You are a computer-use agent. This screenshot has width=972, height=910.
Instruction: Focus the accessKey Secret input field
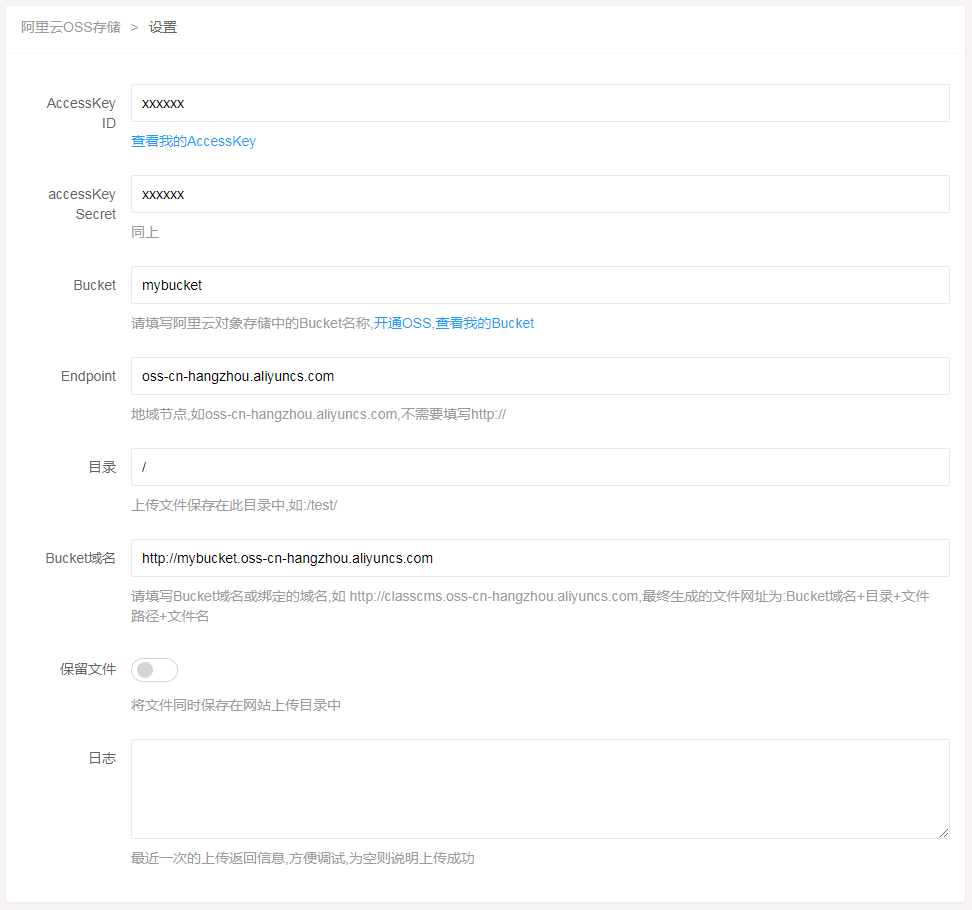(540, 194)
